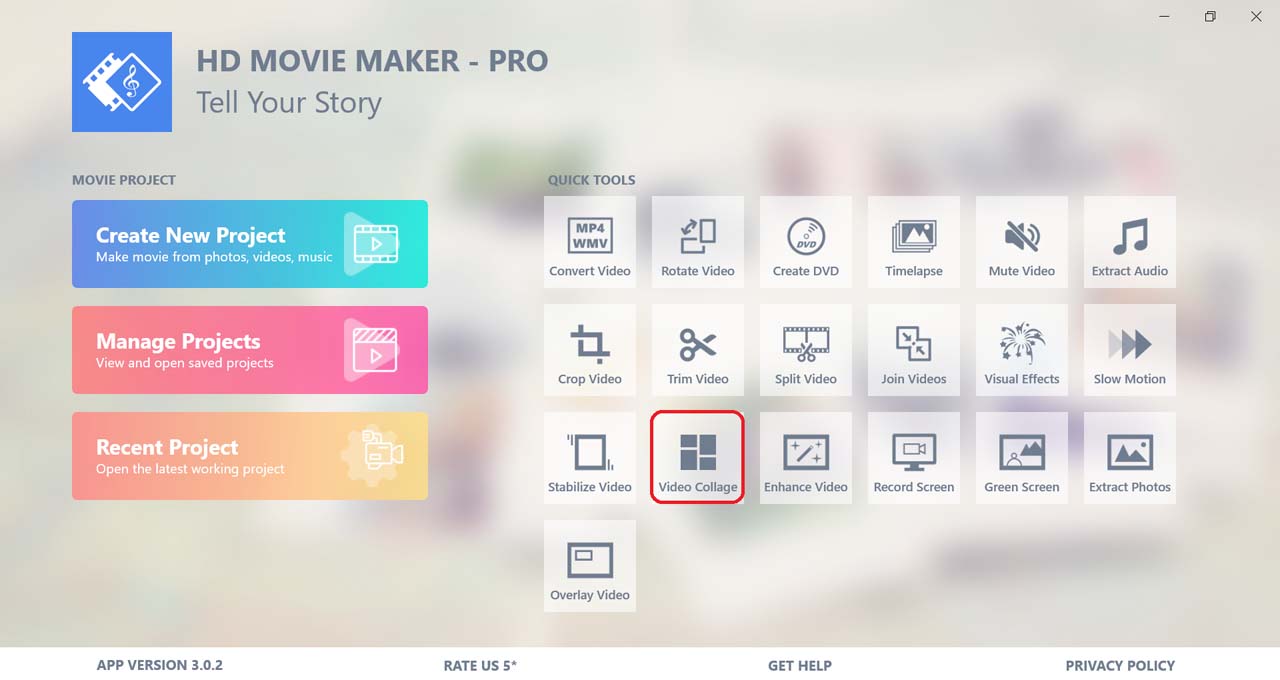
Task: Click the Create New Project button
Action: click(x=250, y=244)
